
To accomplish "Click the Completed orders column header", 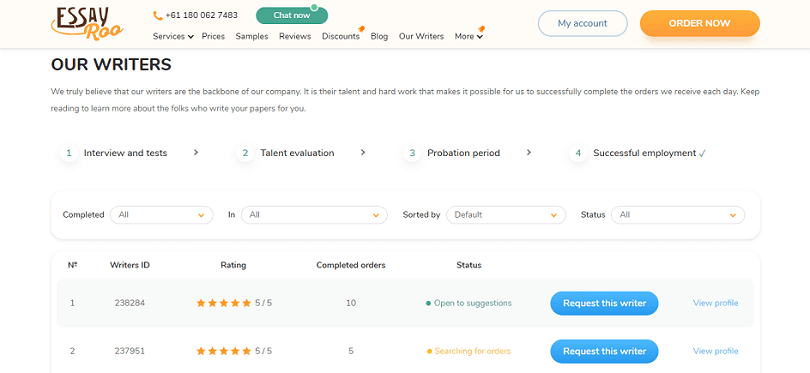I will [x=351, y=265].
